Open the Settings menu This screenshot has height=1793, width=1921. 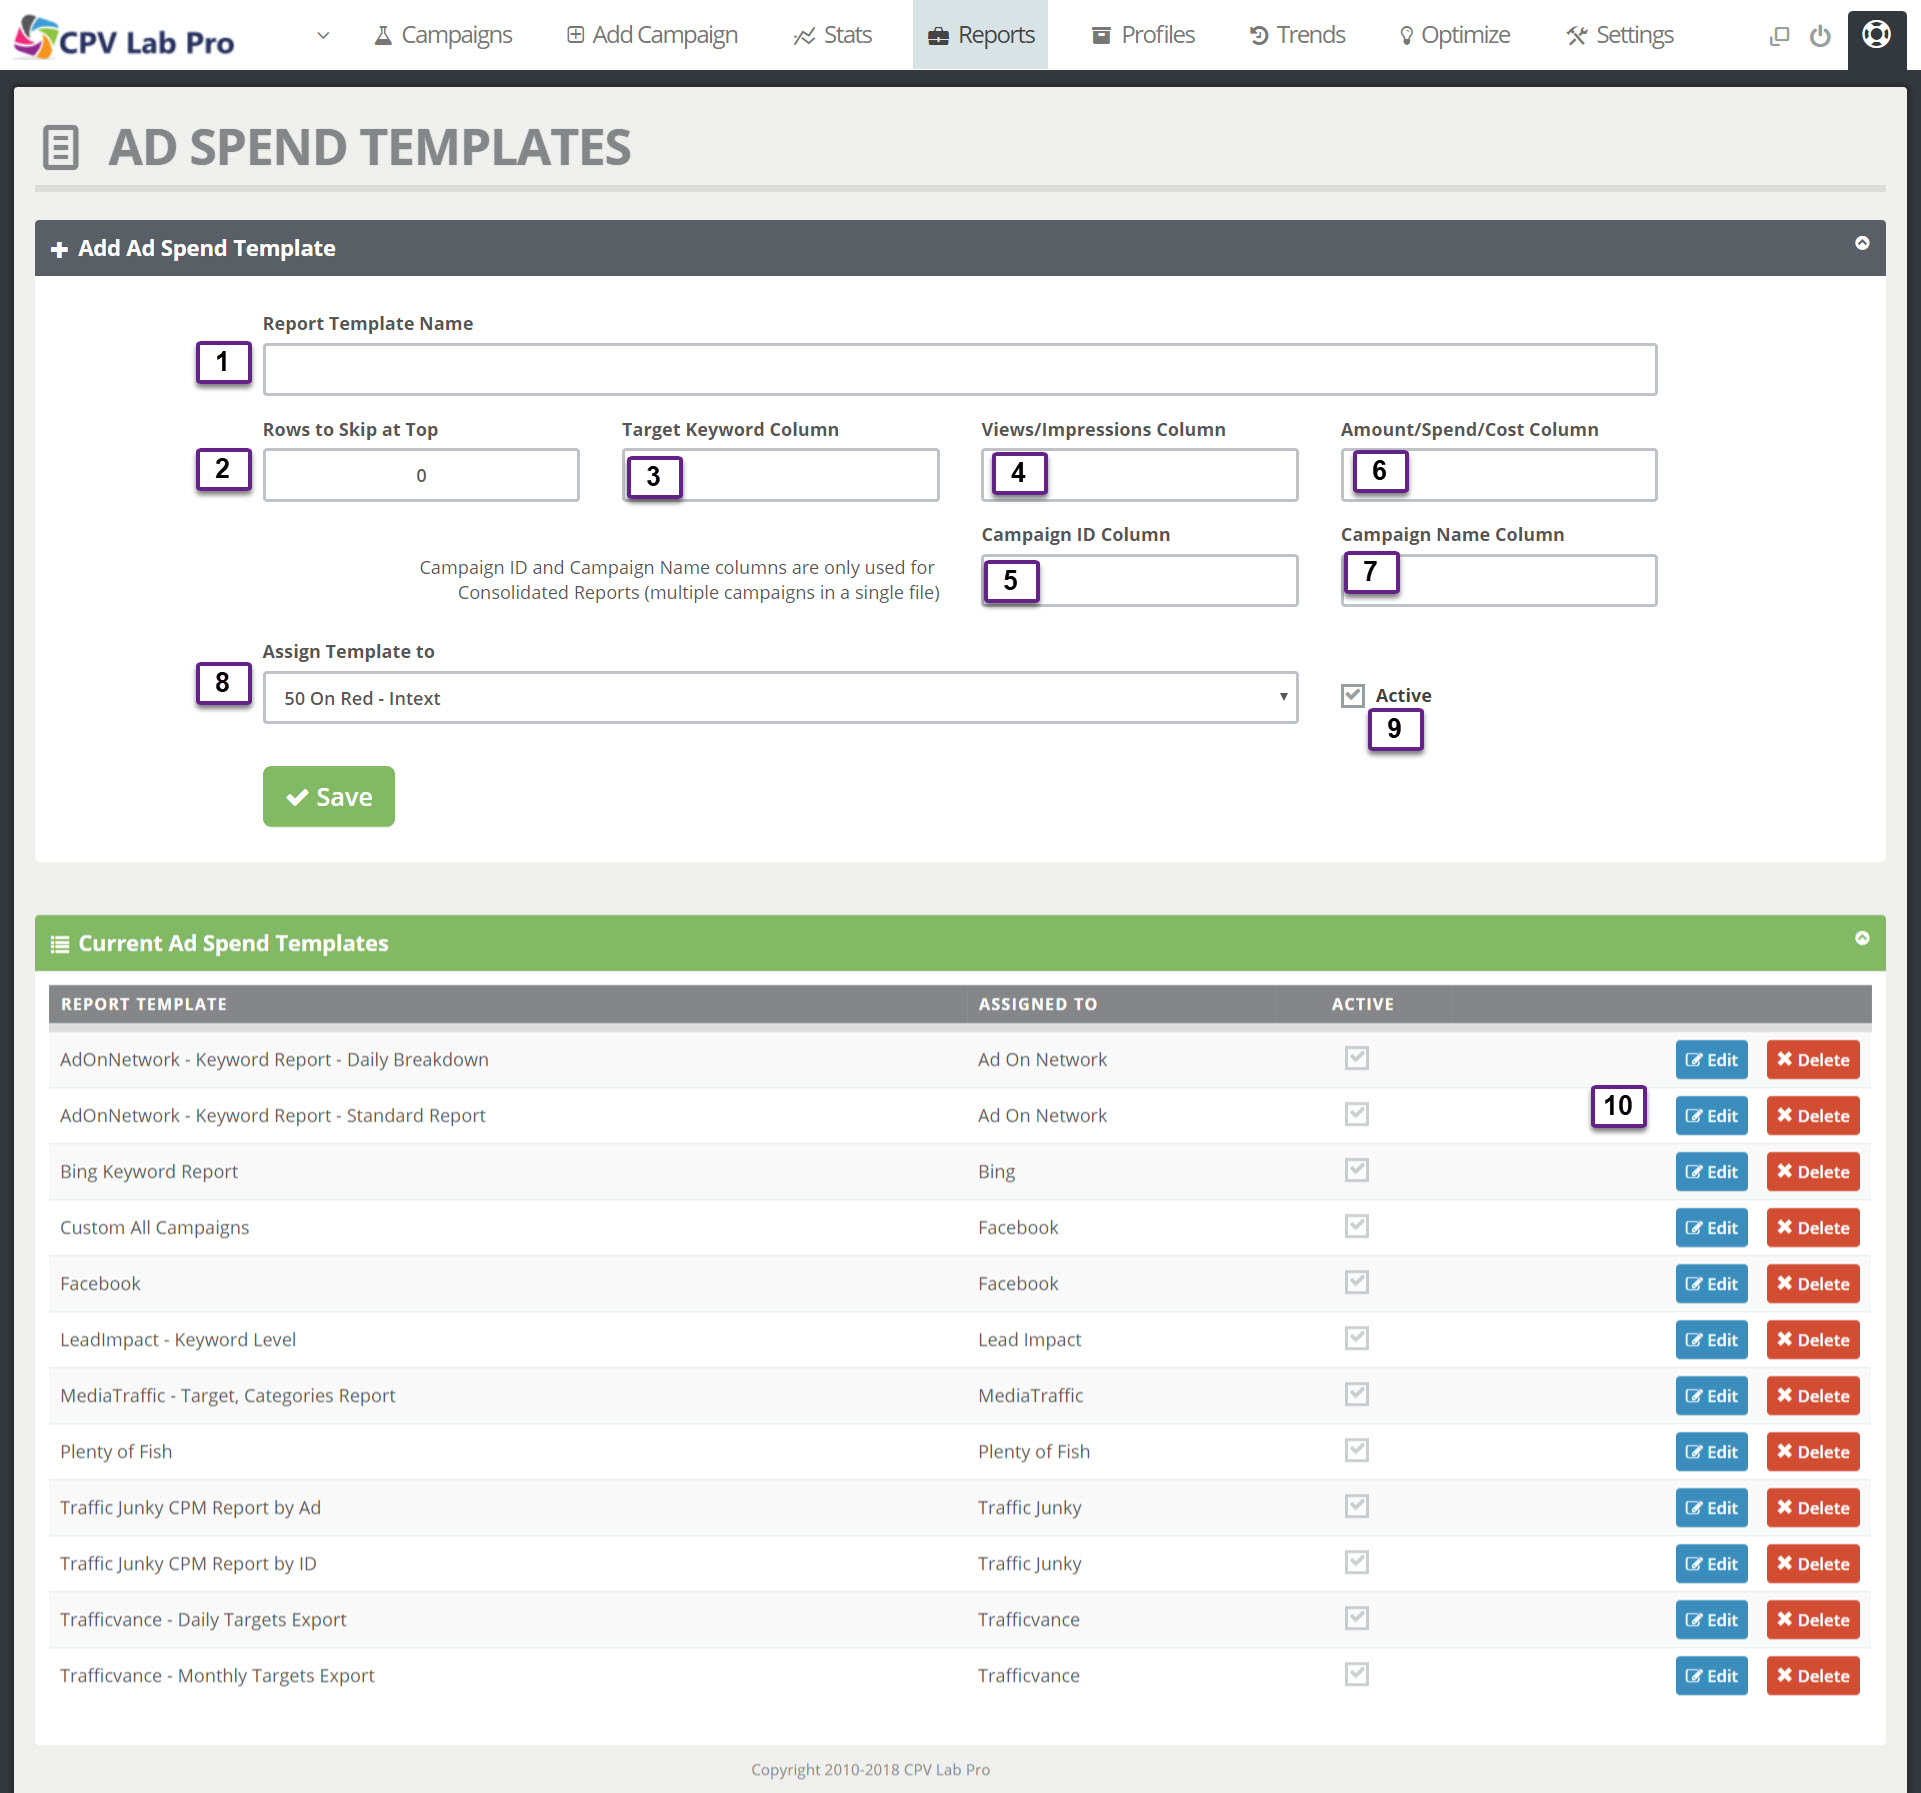(x=1620, y=35)
